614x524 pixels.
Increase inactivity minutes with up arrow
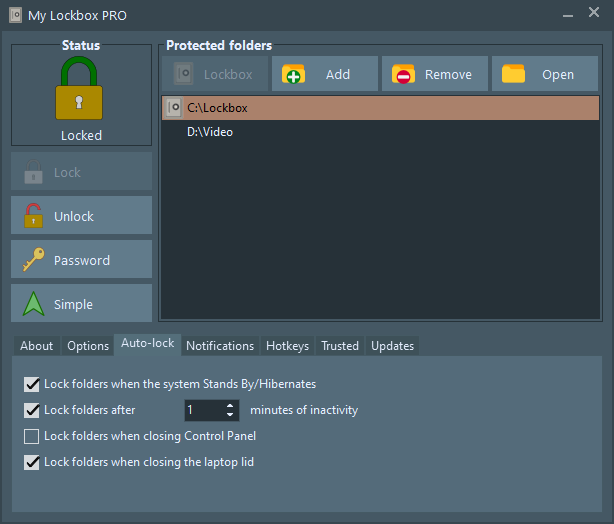[x=230, y=406]
